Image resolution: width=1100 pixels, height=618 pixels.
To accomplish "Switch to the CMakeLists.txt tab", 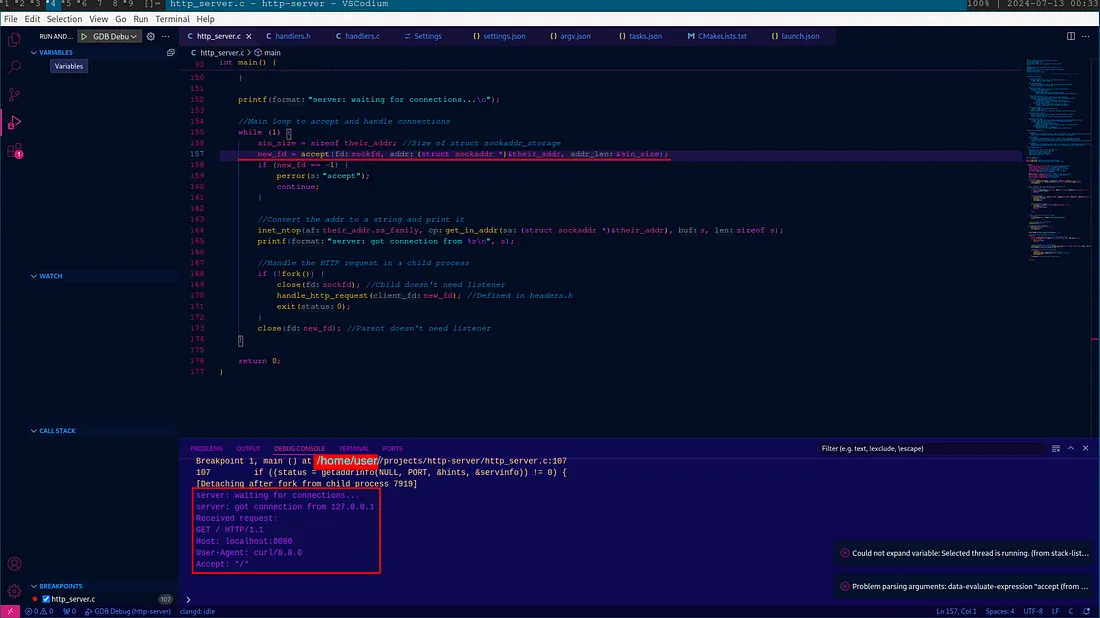I will tap(717, 36).
